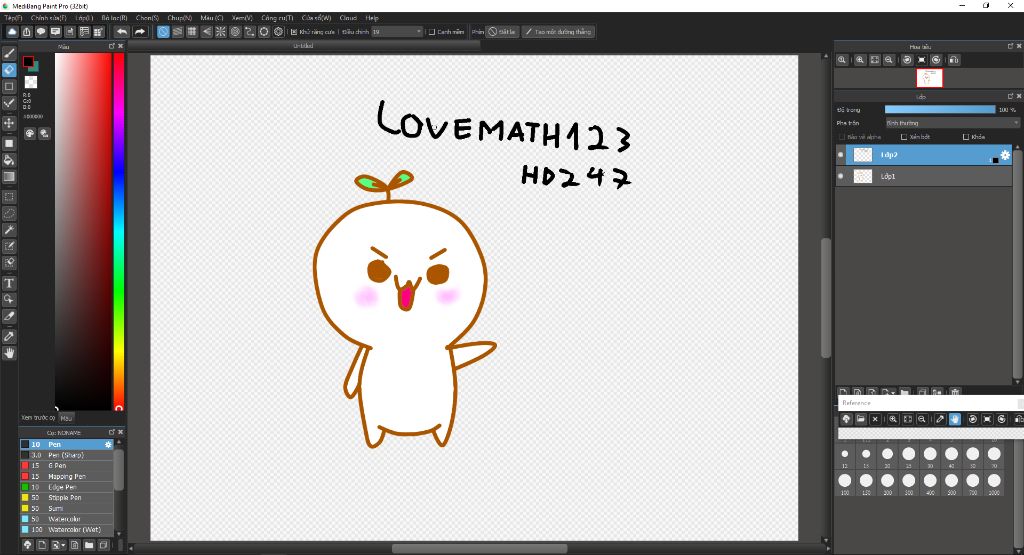Viewport: 1024px width, 555px height.
Task: Enable Cạnh mềm soft edge checkbox
Action: point(432,32)
